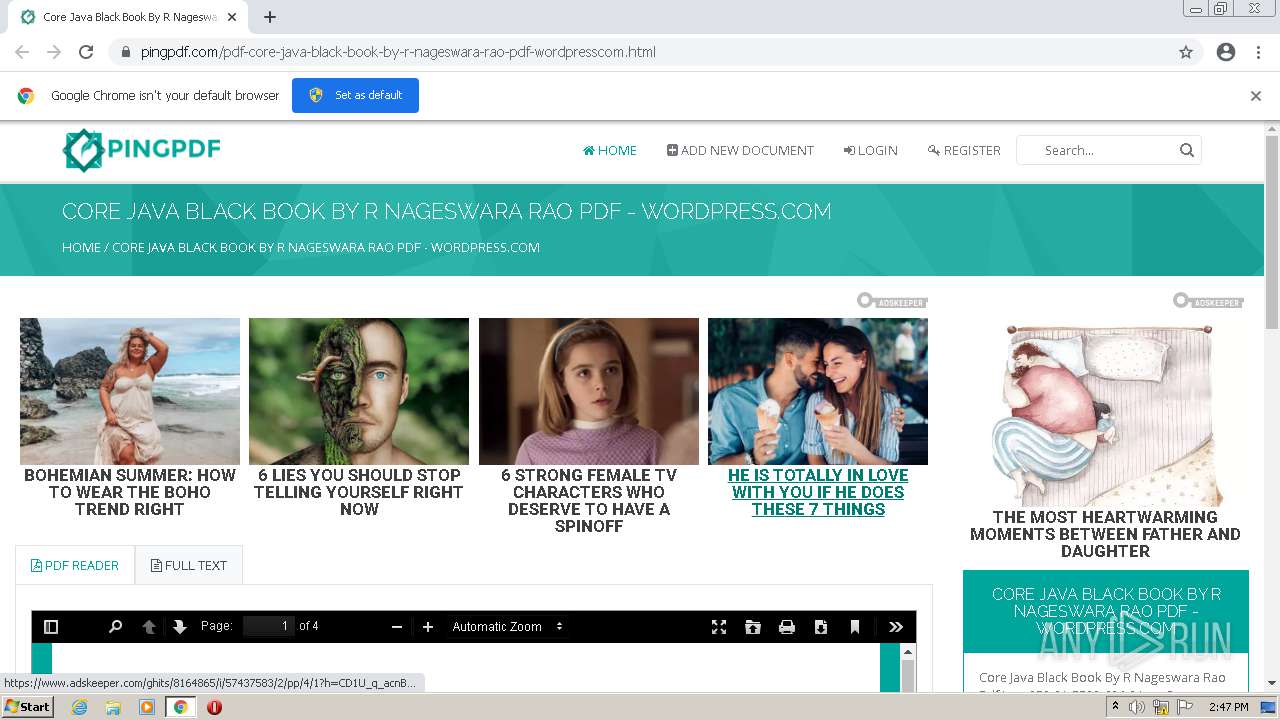Go to next PDF page arrow
Image resolution: width=1280 pixels, height=720 pixels.
click(x=180, y=627)
